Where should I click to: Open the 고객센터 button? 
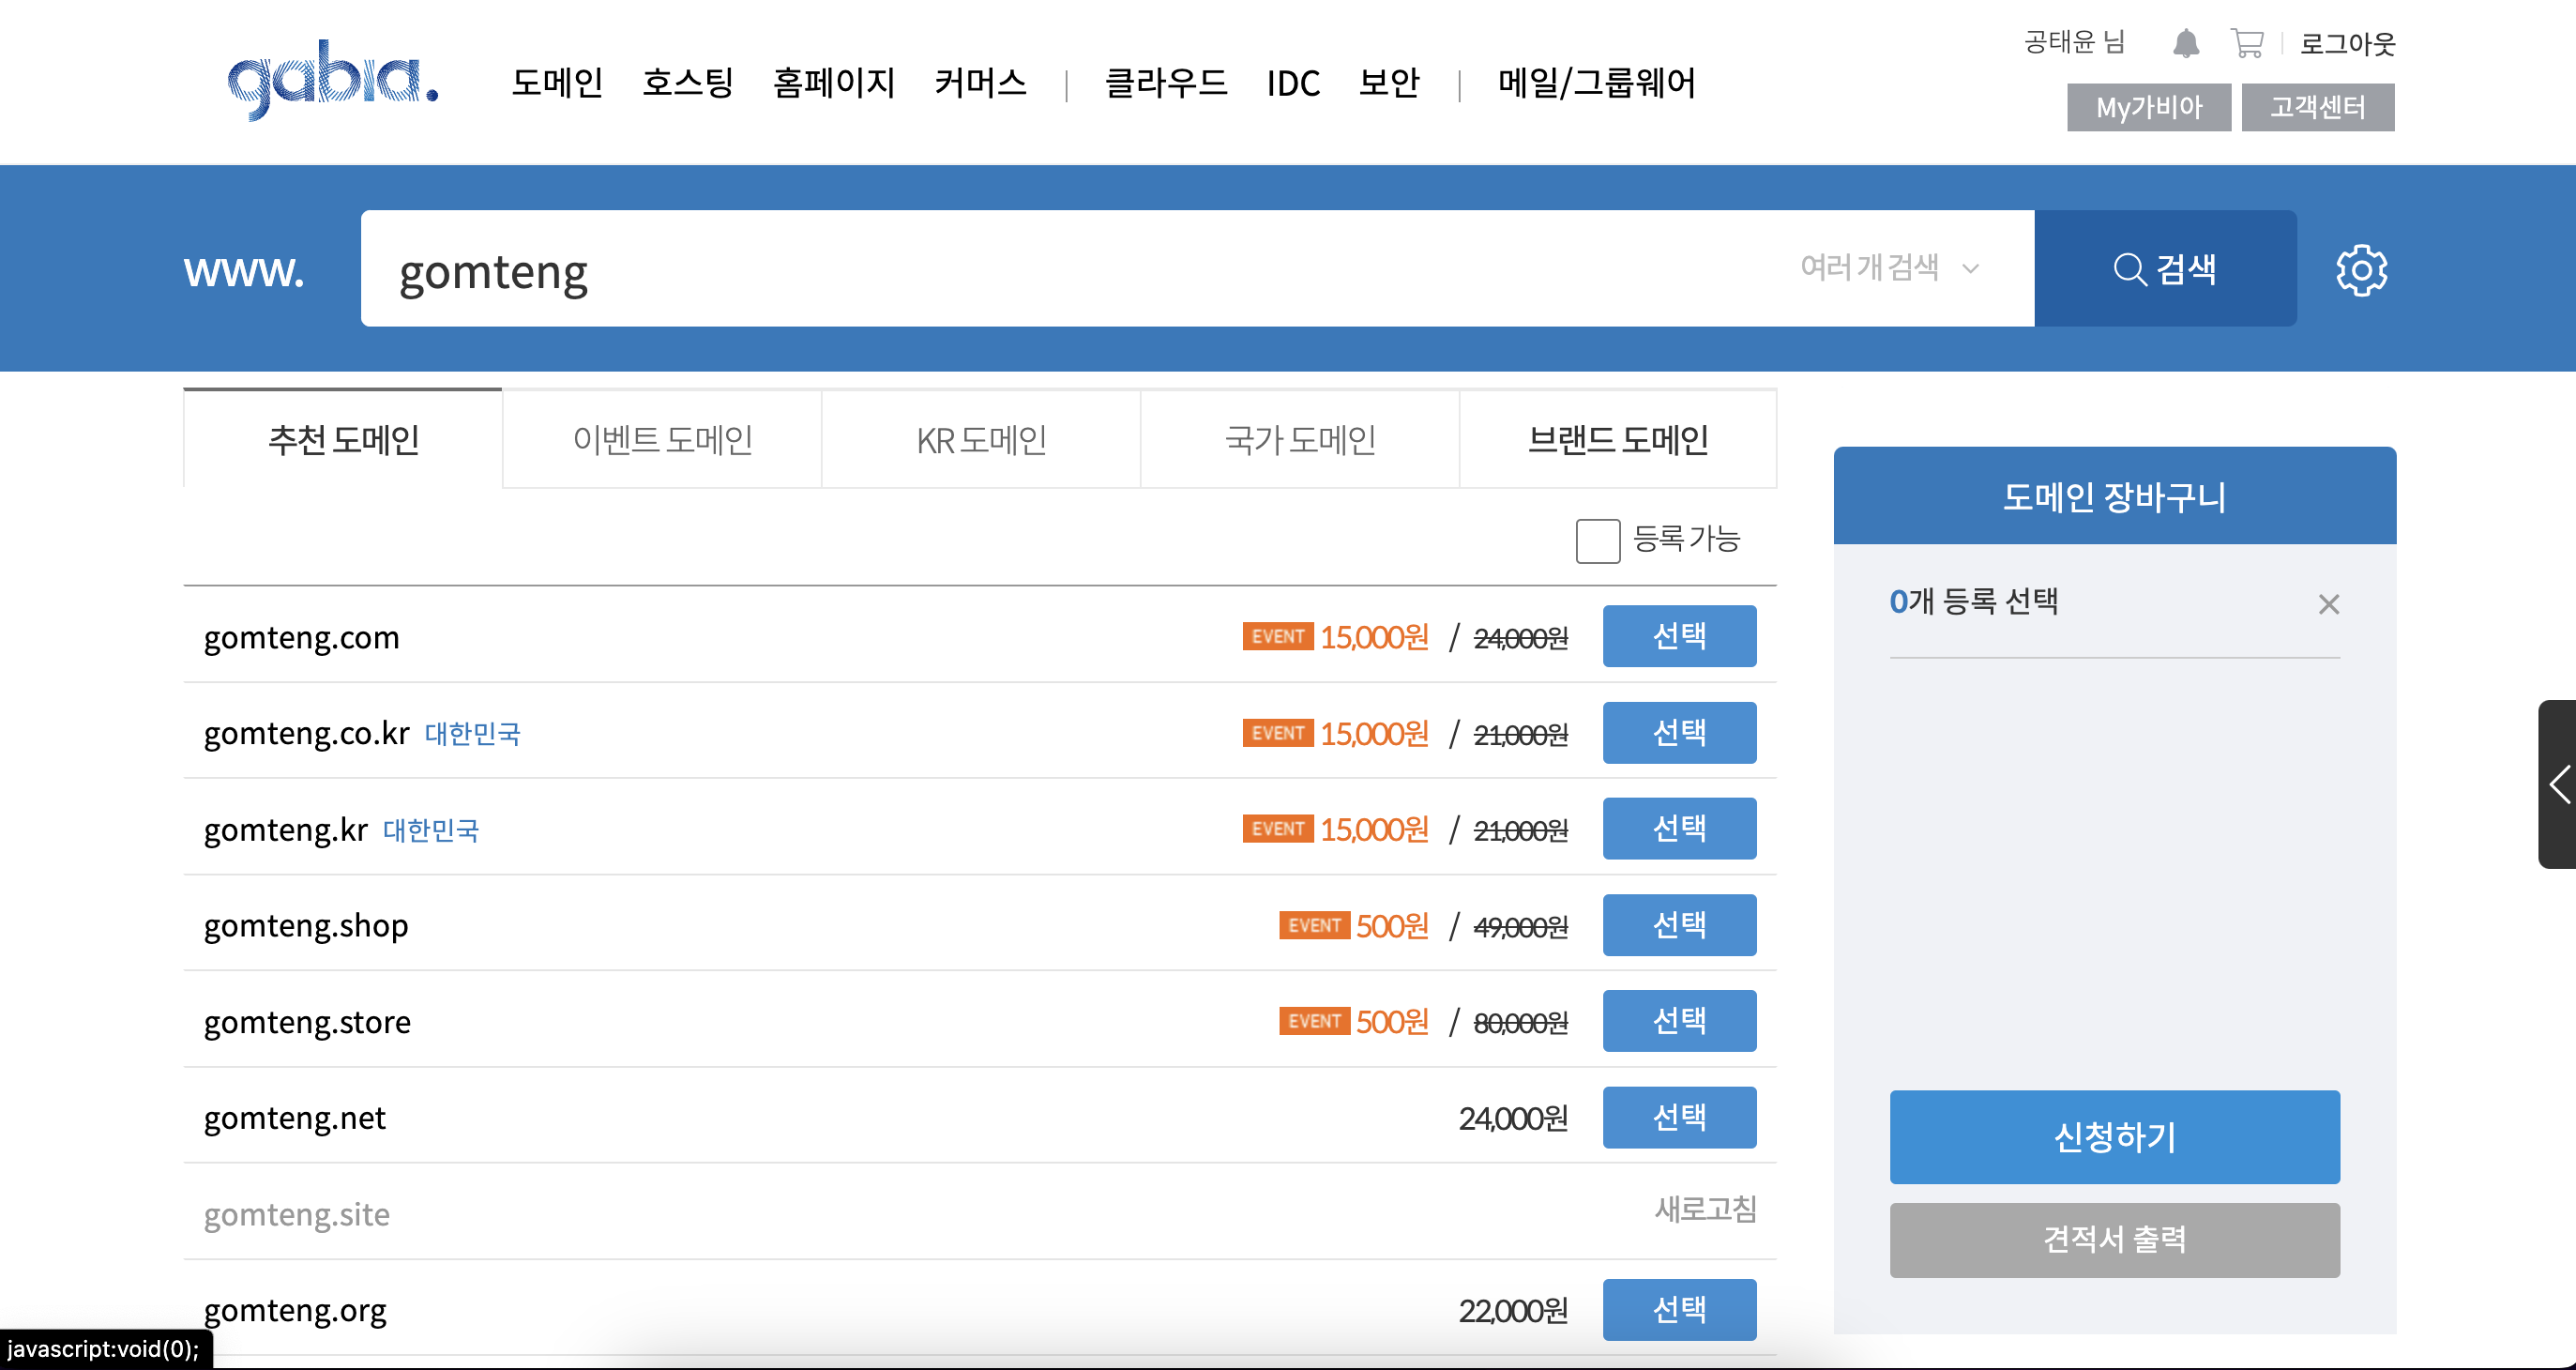2318,107
